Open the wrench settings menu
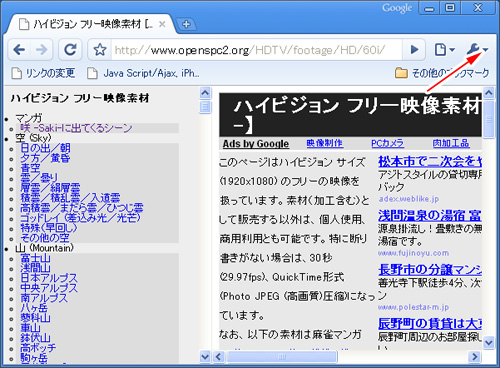The height and width of the screenshot is (368, 500). point(477,50)
